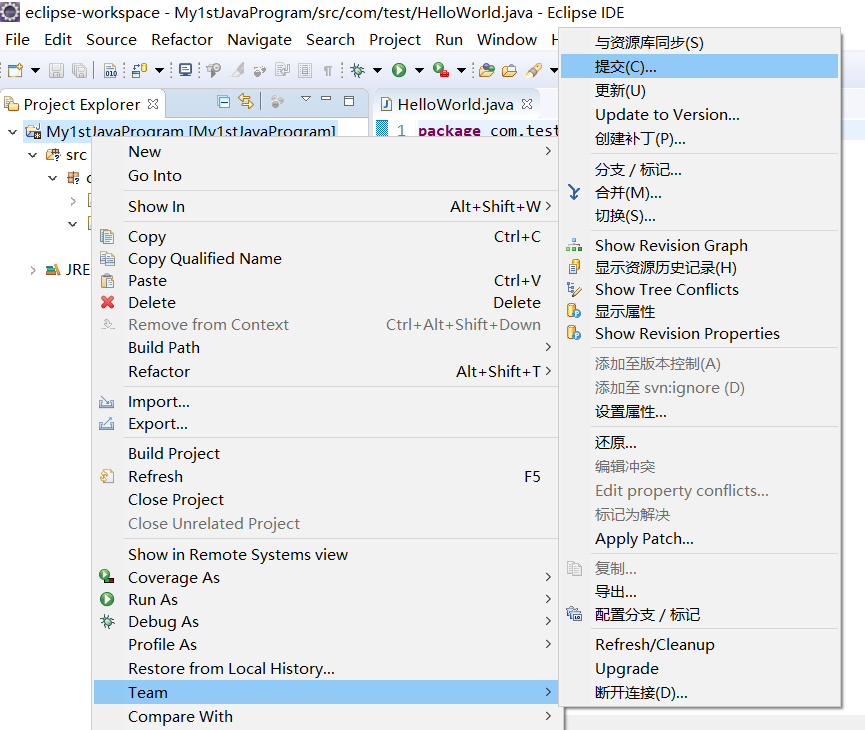Open the Show In submenu
The width and height of the screenshot is (865, 730).
click(325, 206)
